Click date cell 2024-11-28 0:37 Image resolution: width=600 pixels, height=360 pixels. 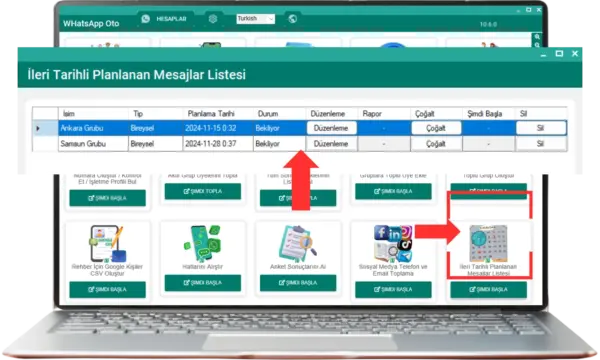[218, 144]
